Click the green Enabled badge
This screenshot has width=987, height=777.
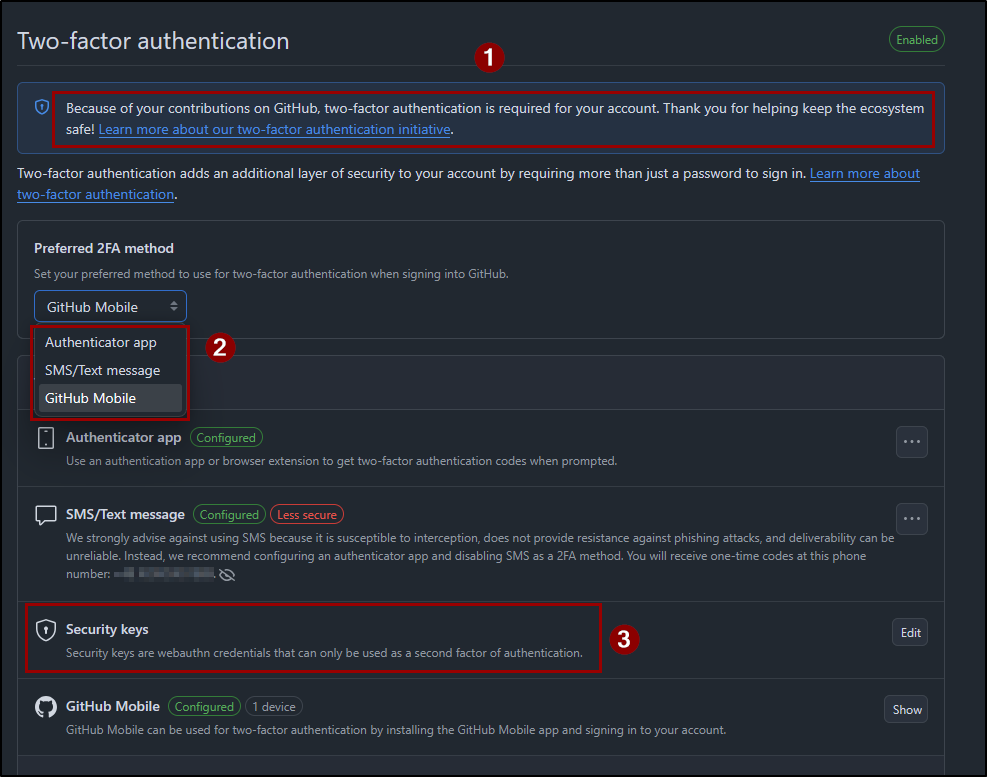pos(916,39)
